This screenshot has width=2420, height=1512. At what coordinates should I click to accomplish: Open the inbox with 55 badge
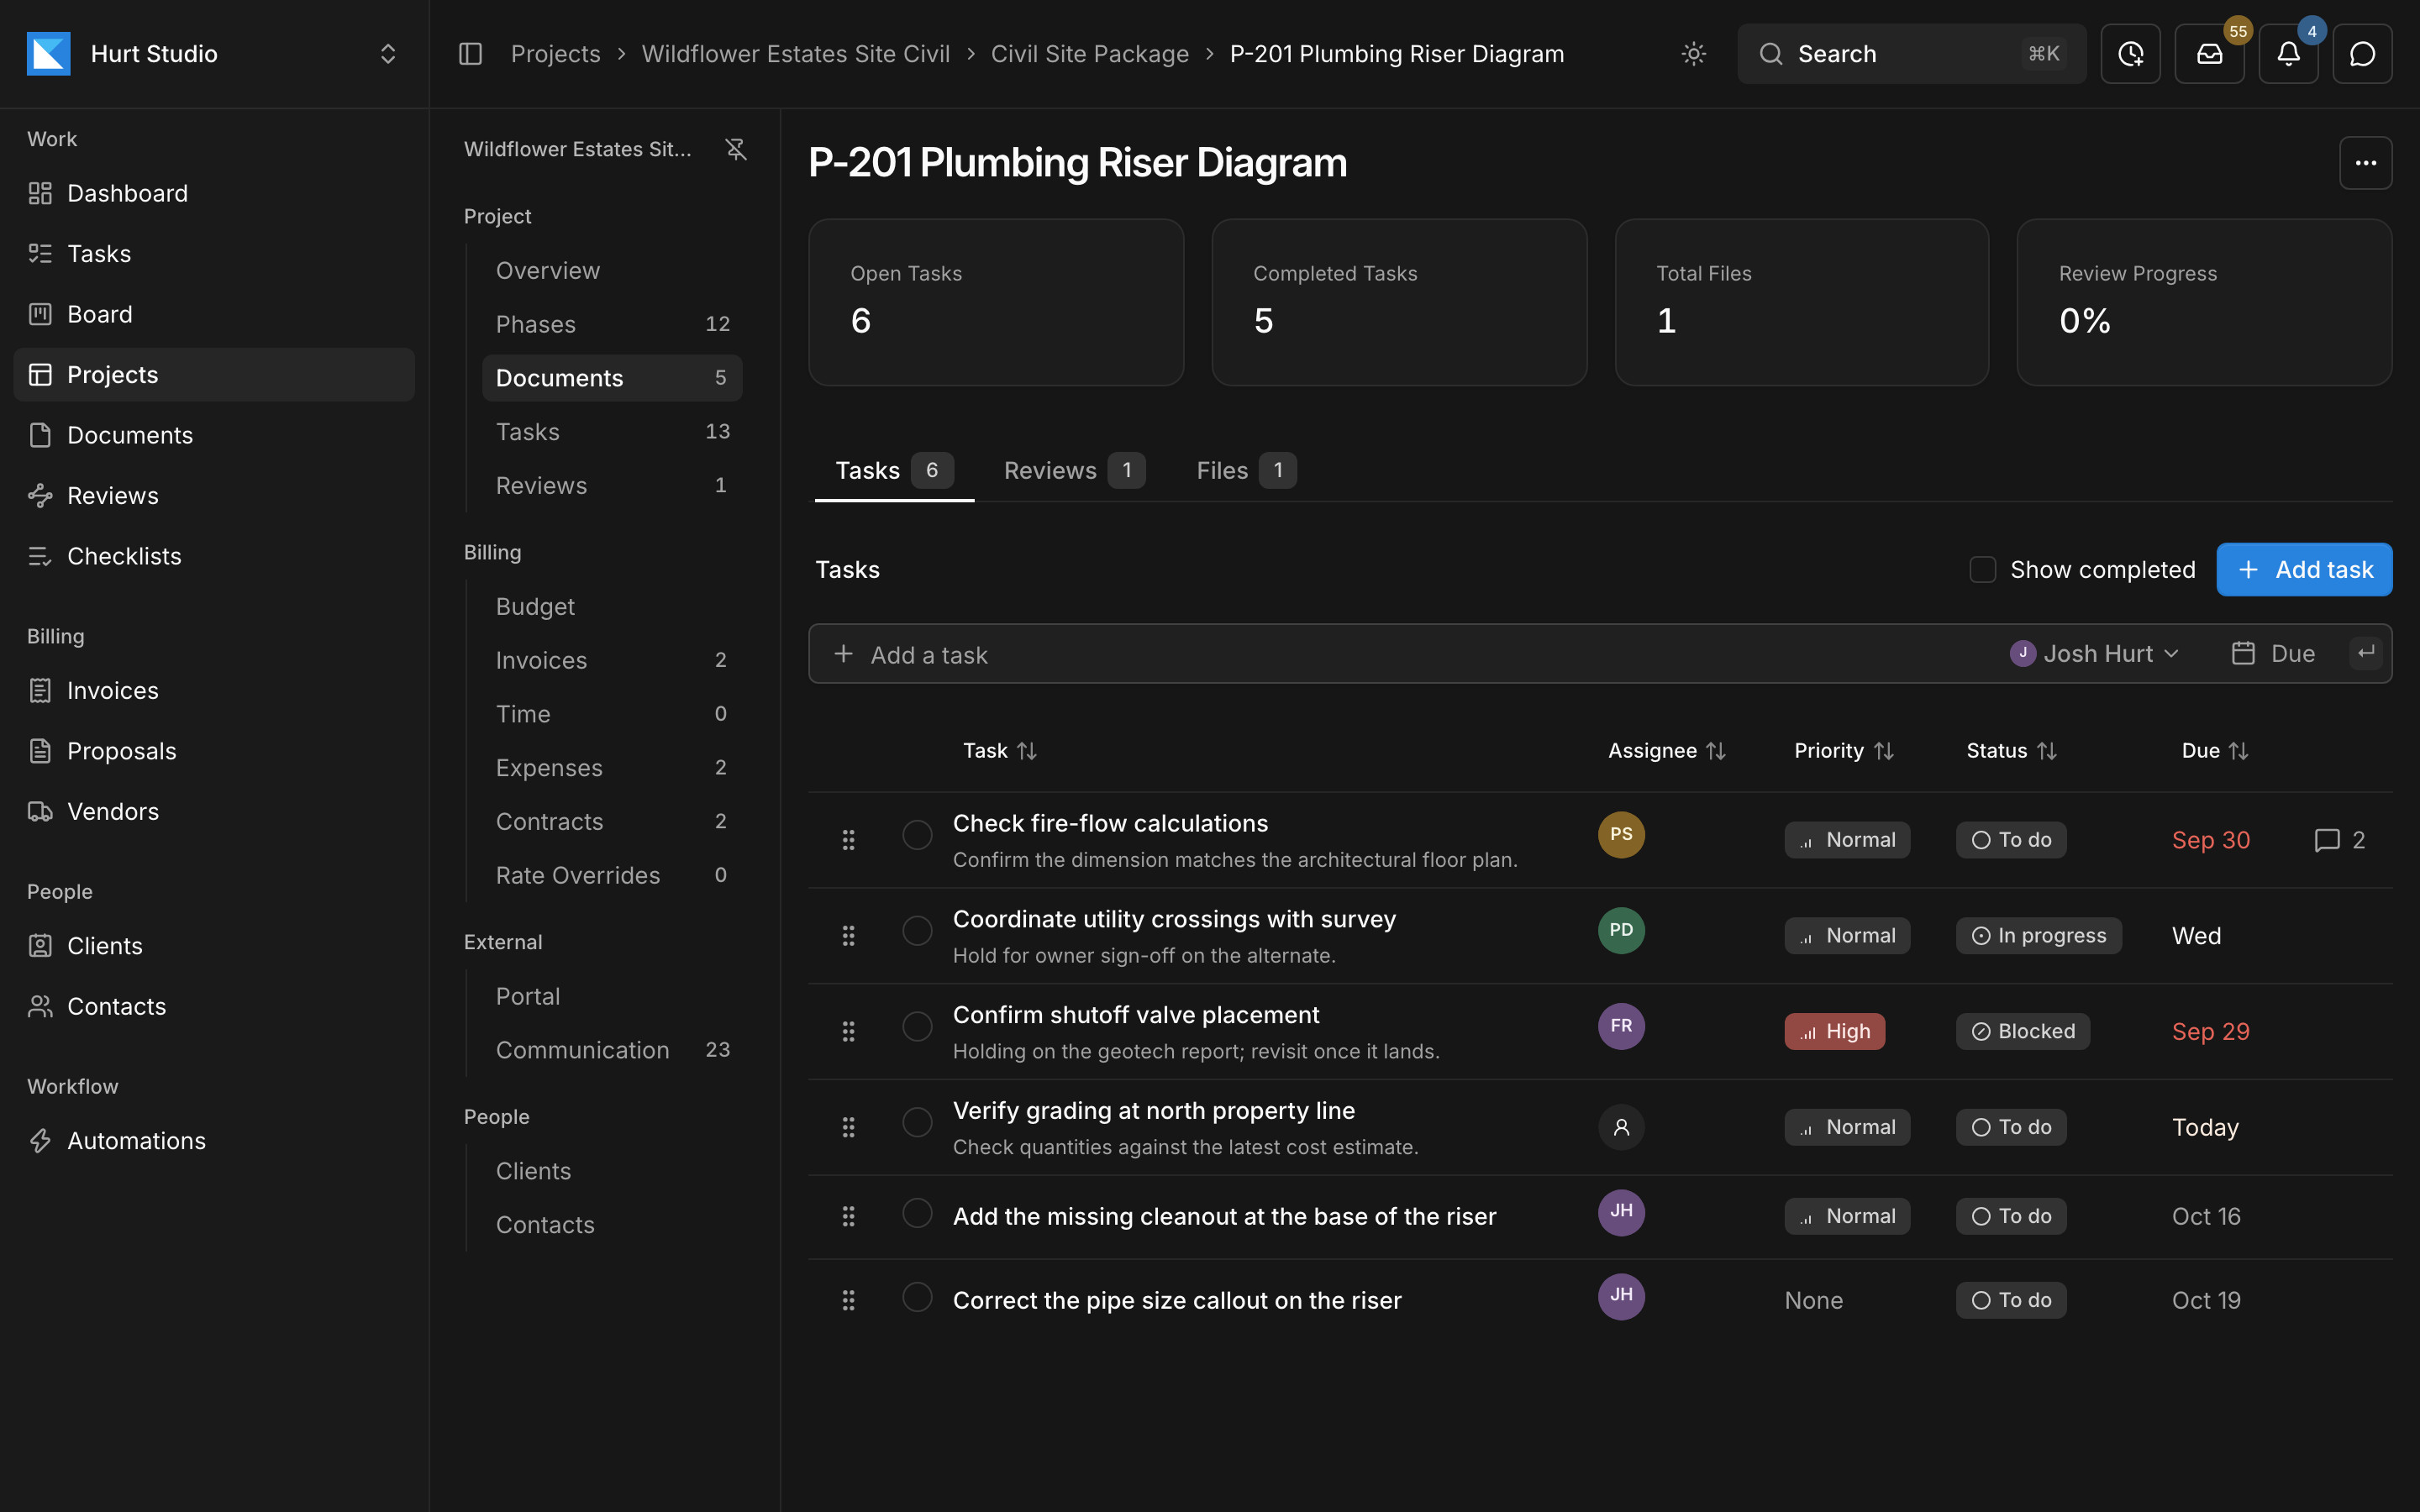[2209, 54]
